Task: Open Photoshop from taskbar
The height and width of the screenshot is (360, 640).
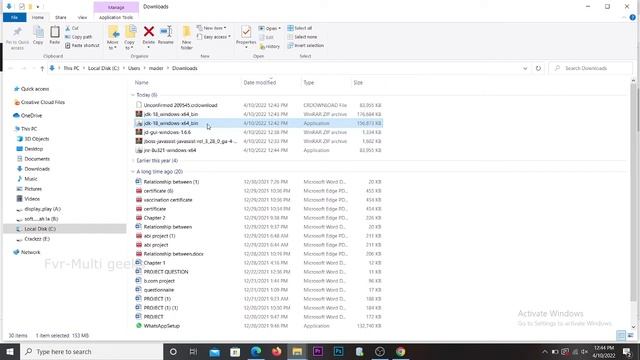Action: point(338,351)
